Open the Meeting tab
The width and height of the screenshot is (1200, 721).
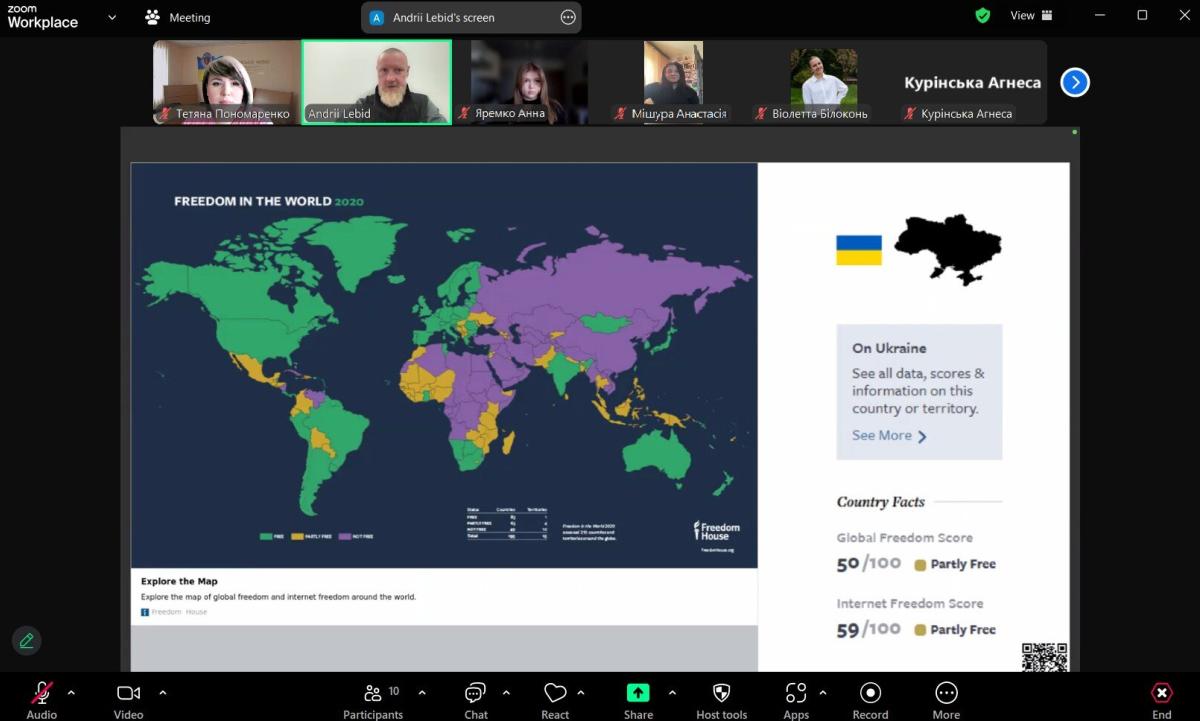click(178, 17)
